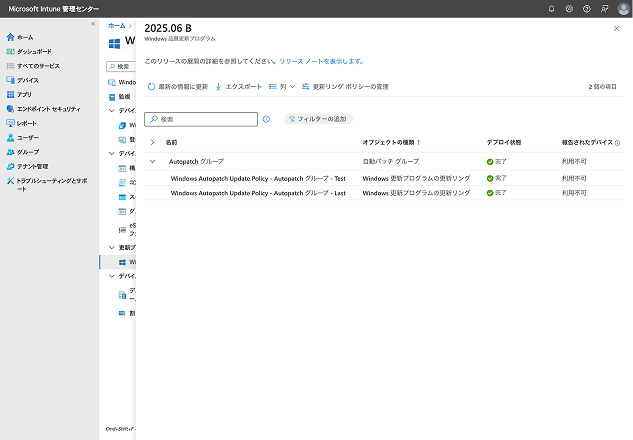The image size is (633, 440).
Task: Close the 2025.06 B panel
Action: (x=616, y=28)
